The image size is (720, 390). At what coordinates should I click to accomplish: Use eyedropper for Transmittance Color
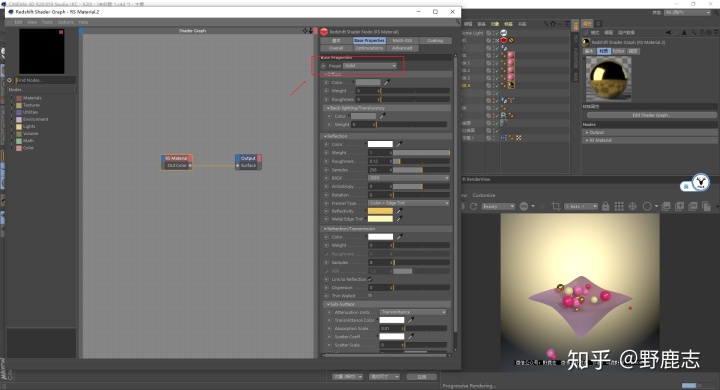click(411, 320)
